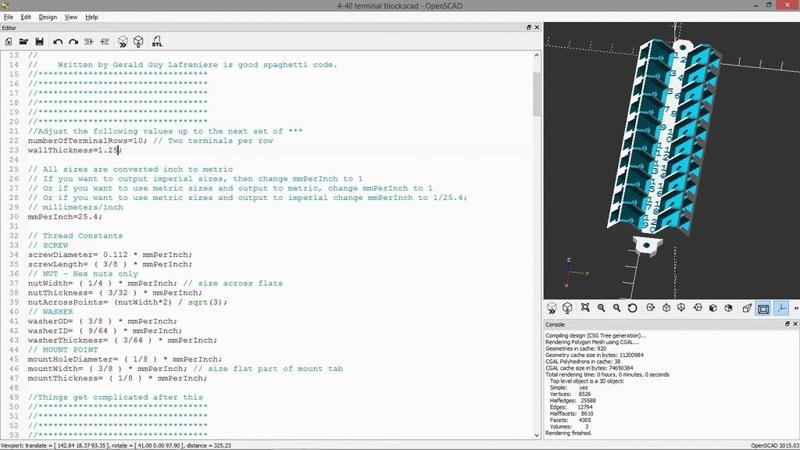Click the 'screwDiameter= 0.112' line
The width and height of the screenshot is (800, 450).
pos(110,255)
